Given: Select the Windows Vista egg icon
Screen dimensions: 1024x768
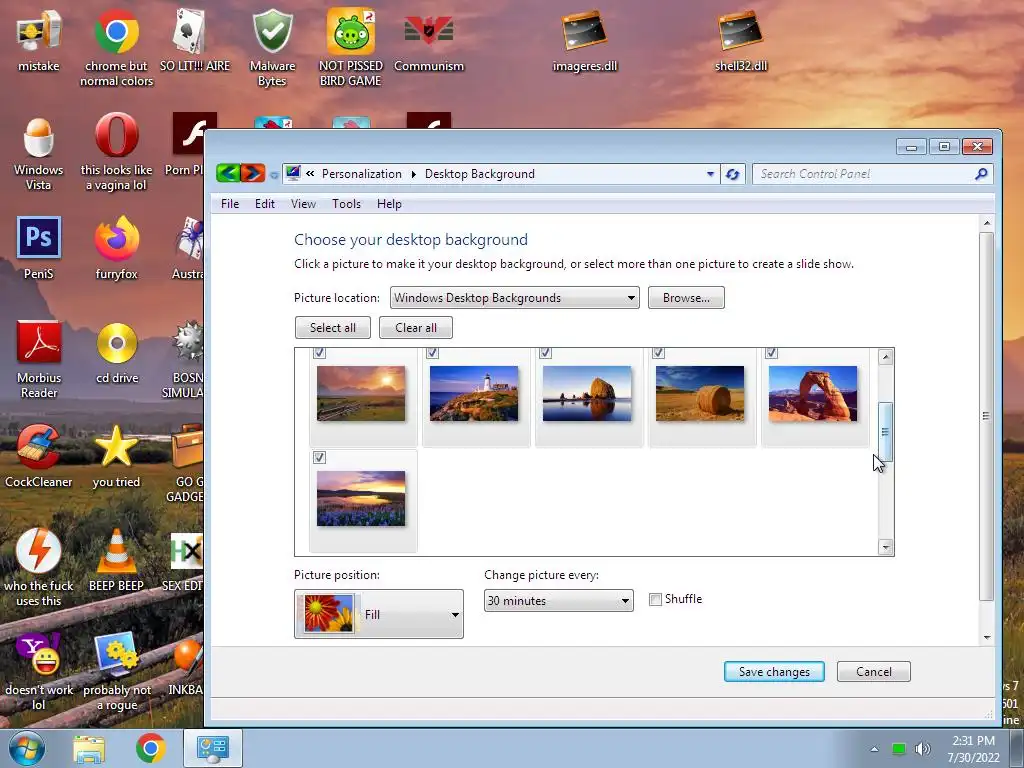Looking at the screenshot, I should click(39, 153).
